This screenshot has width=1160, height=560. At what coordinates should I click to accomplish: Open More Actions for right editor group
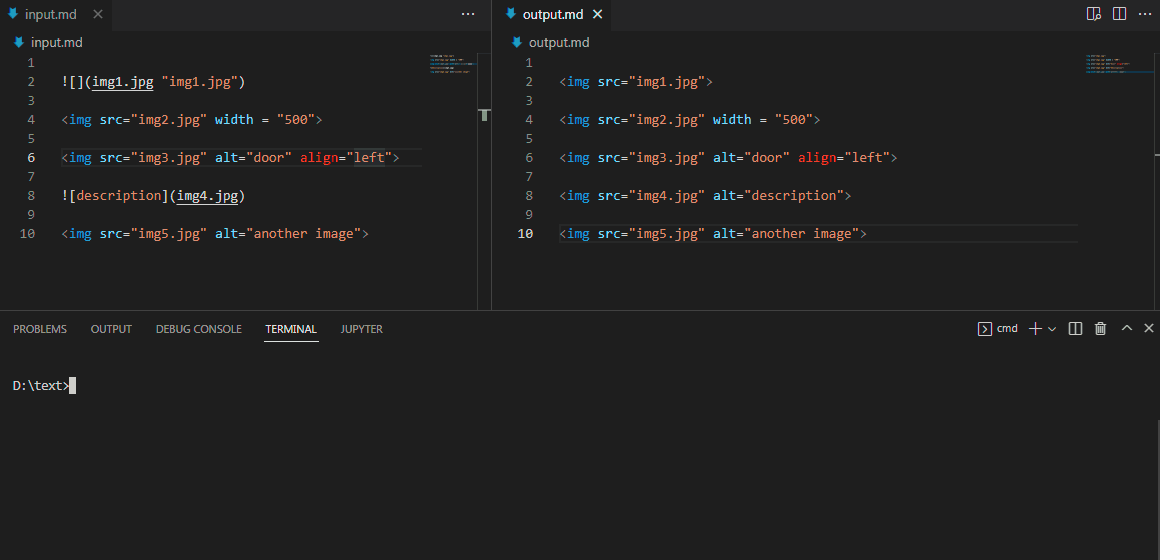tap(1145, 14)
